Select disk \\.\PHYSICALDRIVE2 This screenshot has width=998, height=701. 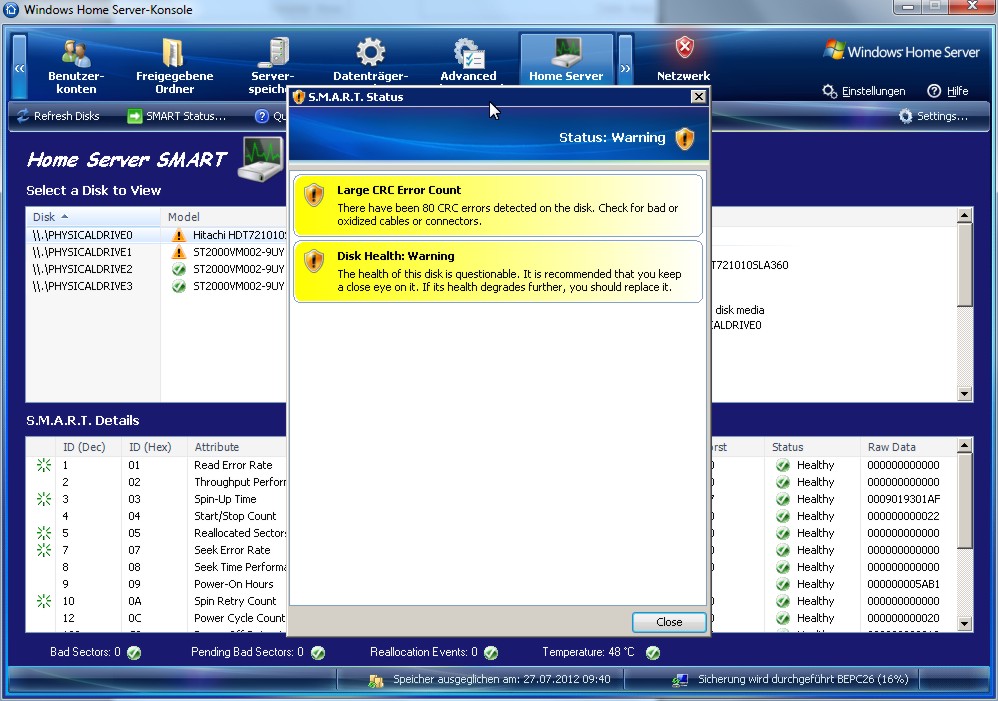(83, 269)
